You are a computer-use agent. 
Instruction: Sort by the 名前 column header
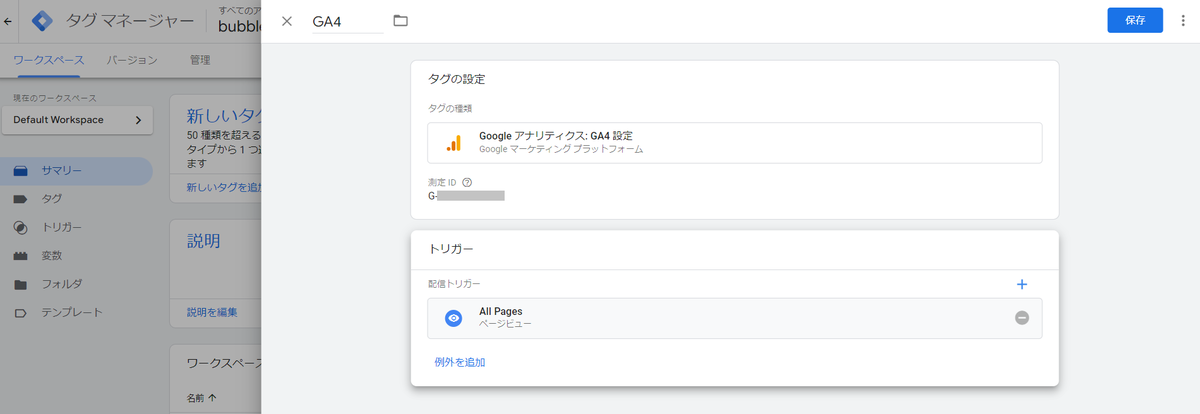tap(202, 398)
